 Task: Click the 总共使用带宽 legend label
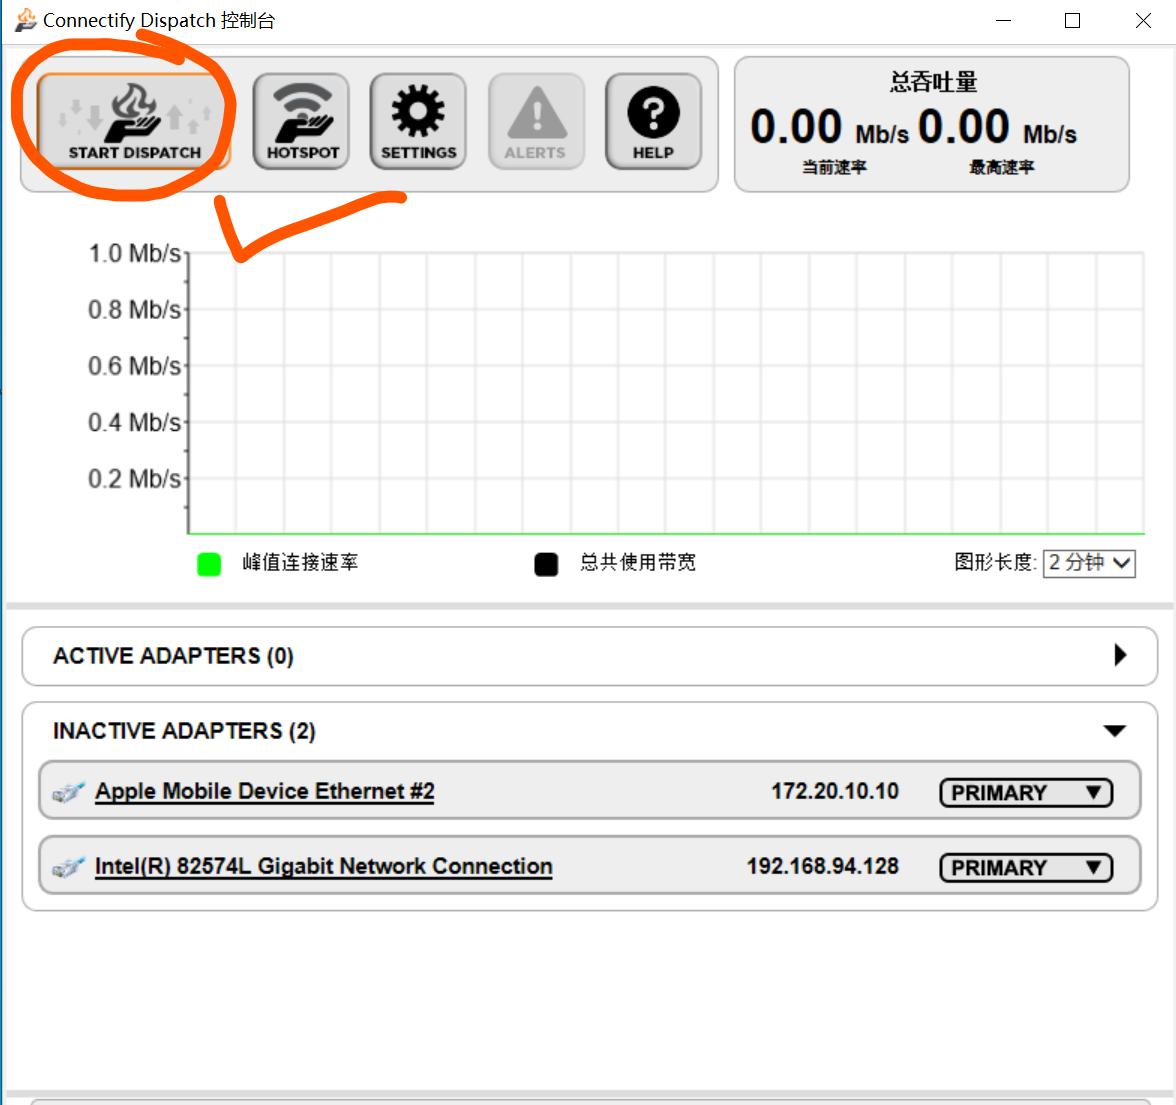[638, 563]
